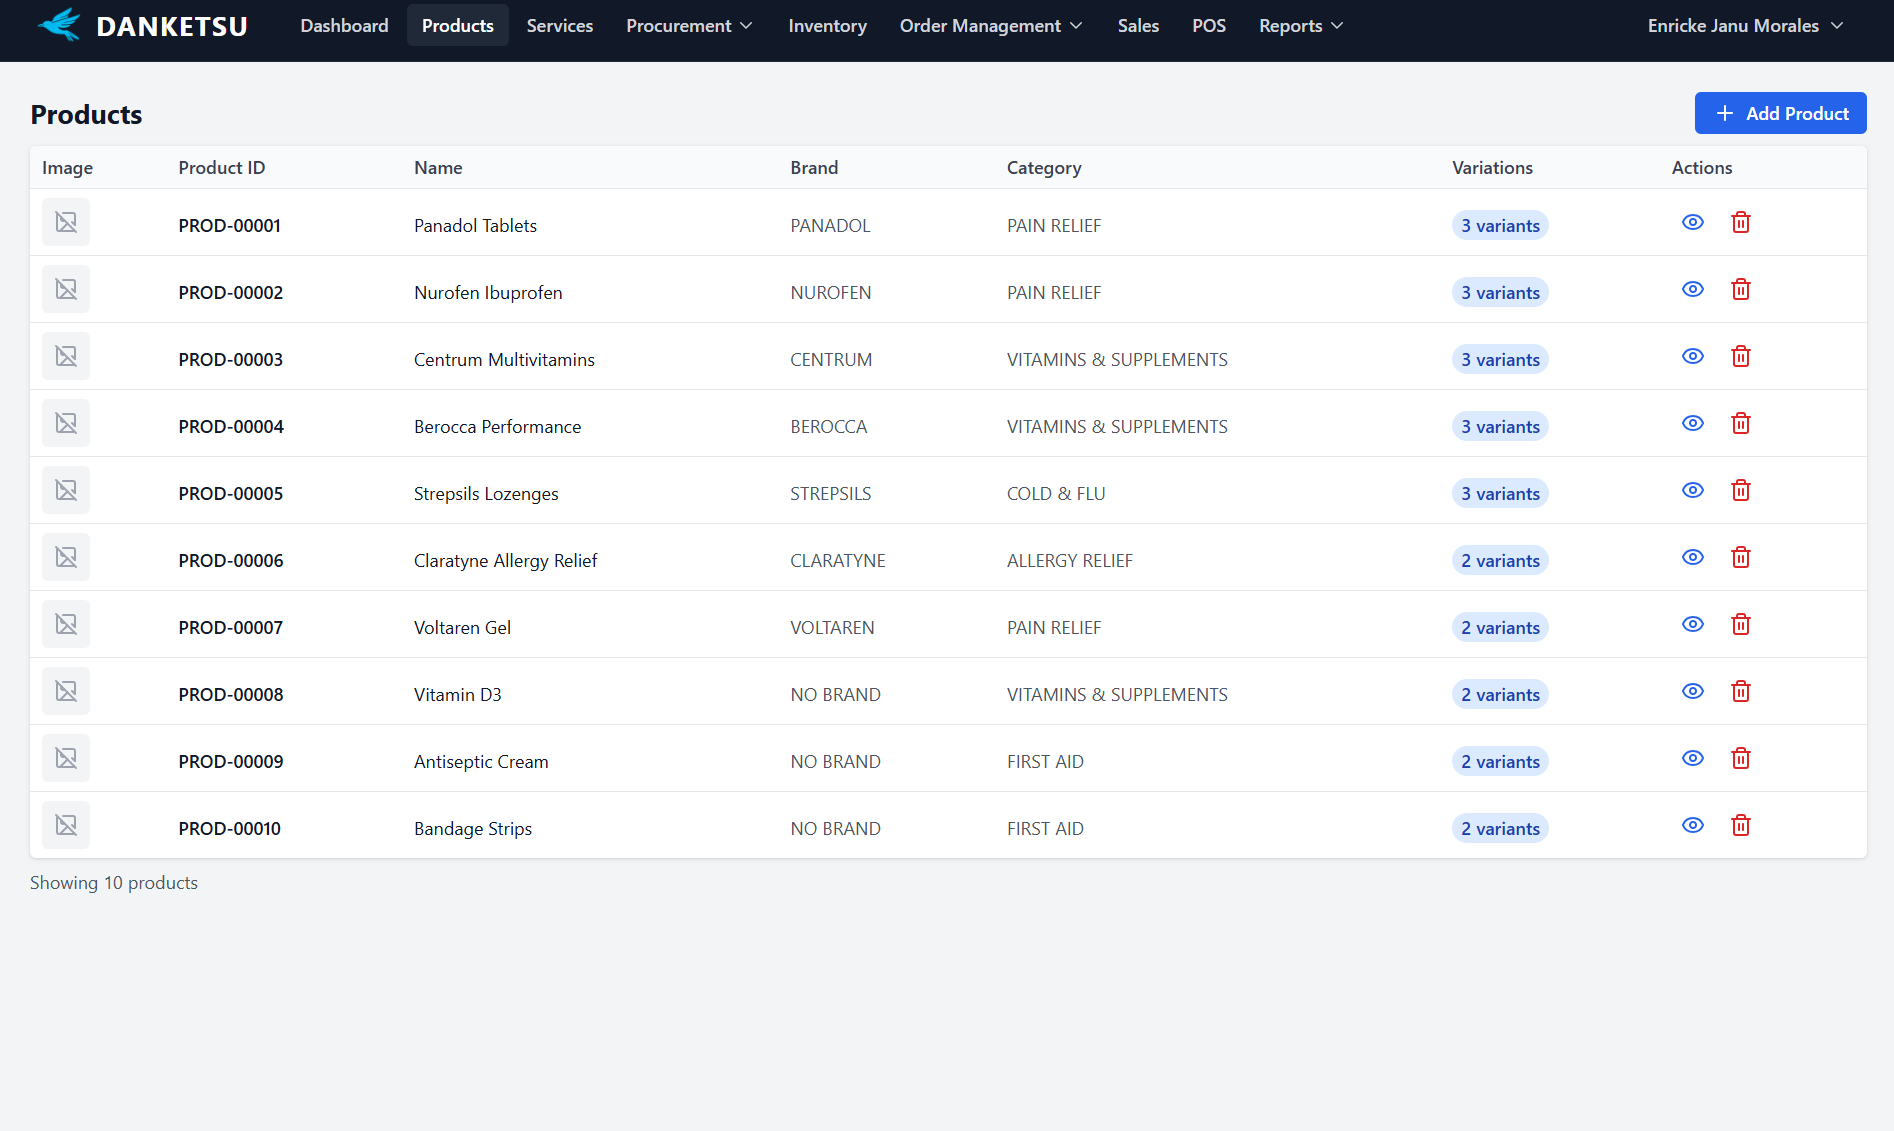
Task: Remove Strepsils Lozenges using trash icon
Action: [1740, 491]
